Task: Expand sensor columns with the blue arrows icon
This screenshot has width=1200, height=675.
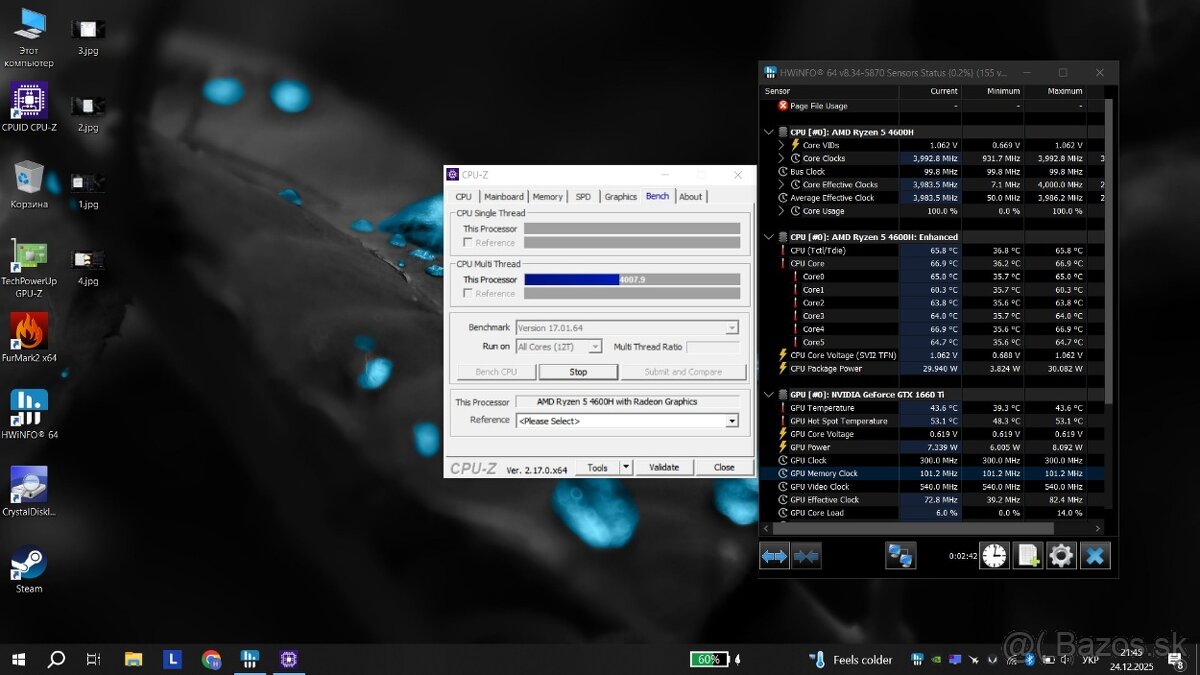Action: [774, 555]
